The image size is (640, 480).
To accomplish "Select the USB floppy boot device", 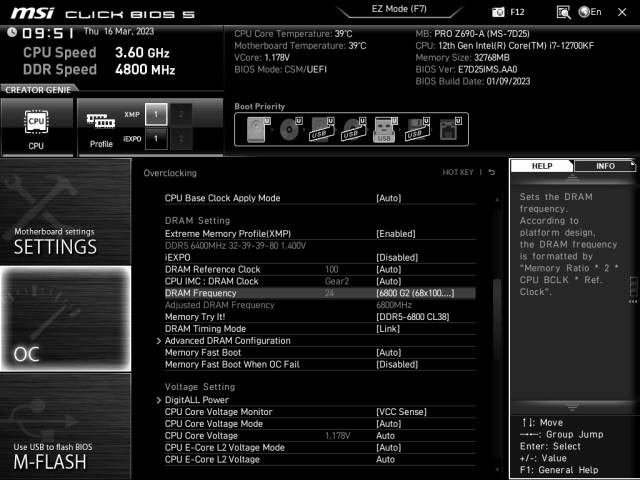I will [417, 129].
